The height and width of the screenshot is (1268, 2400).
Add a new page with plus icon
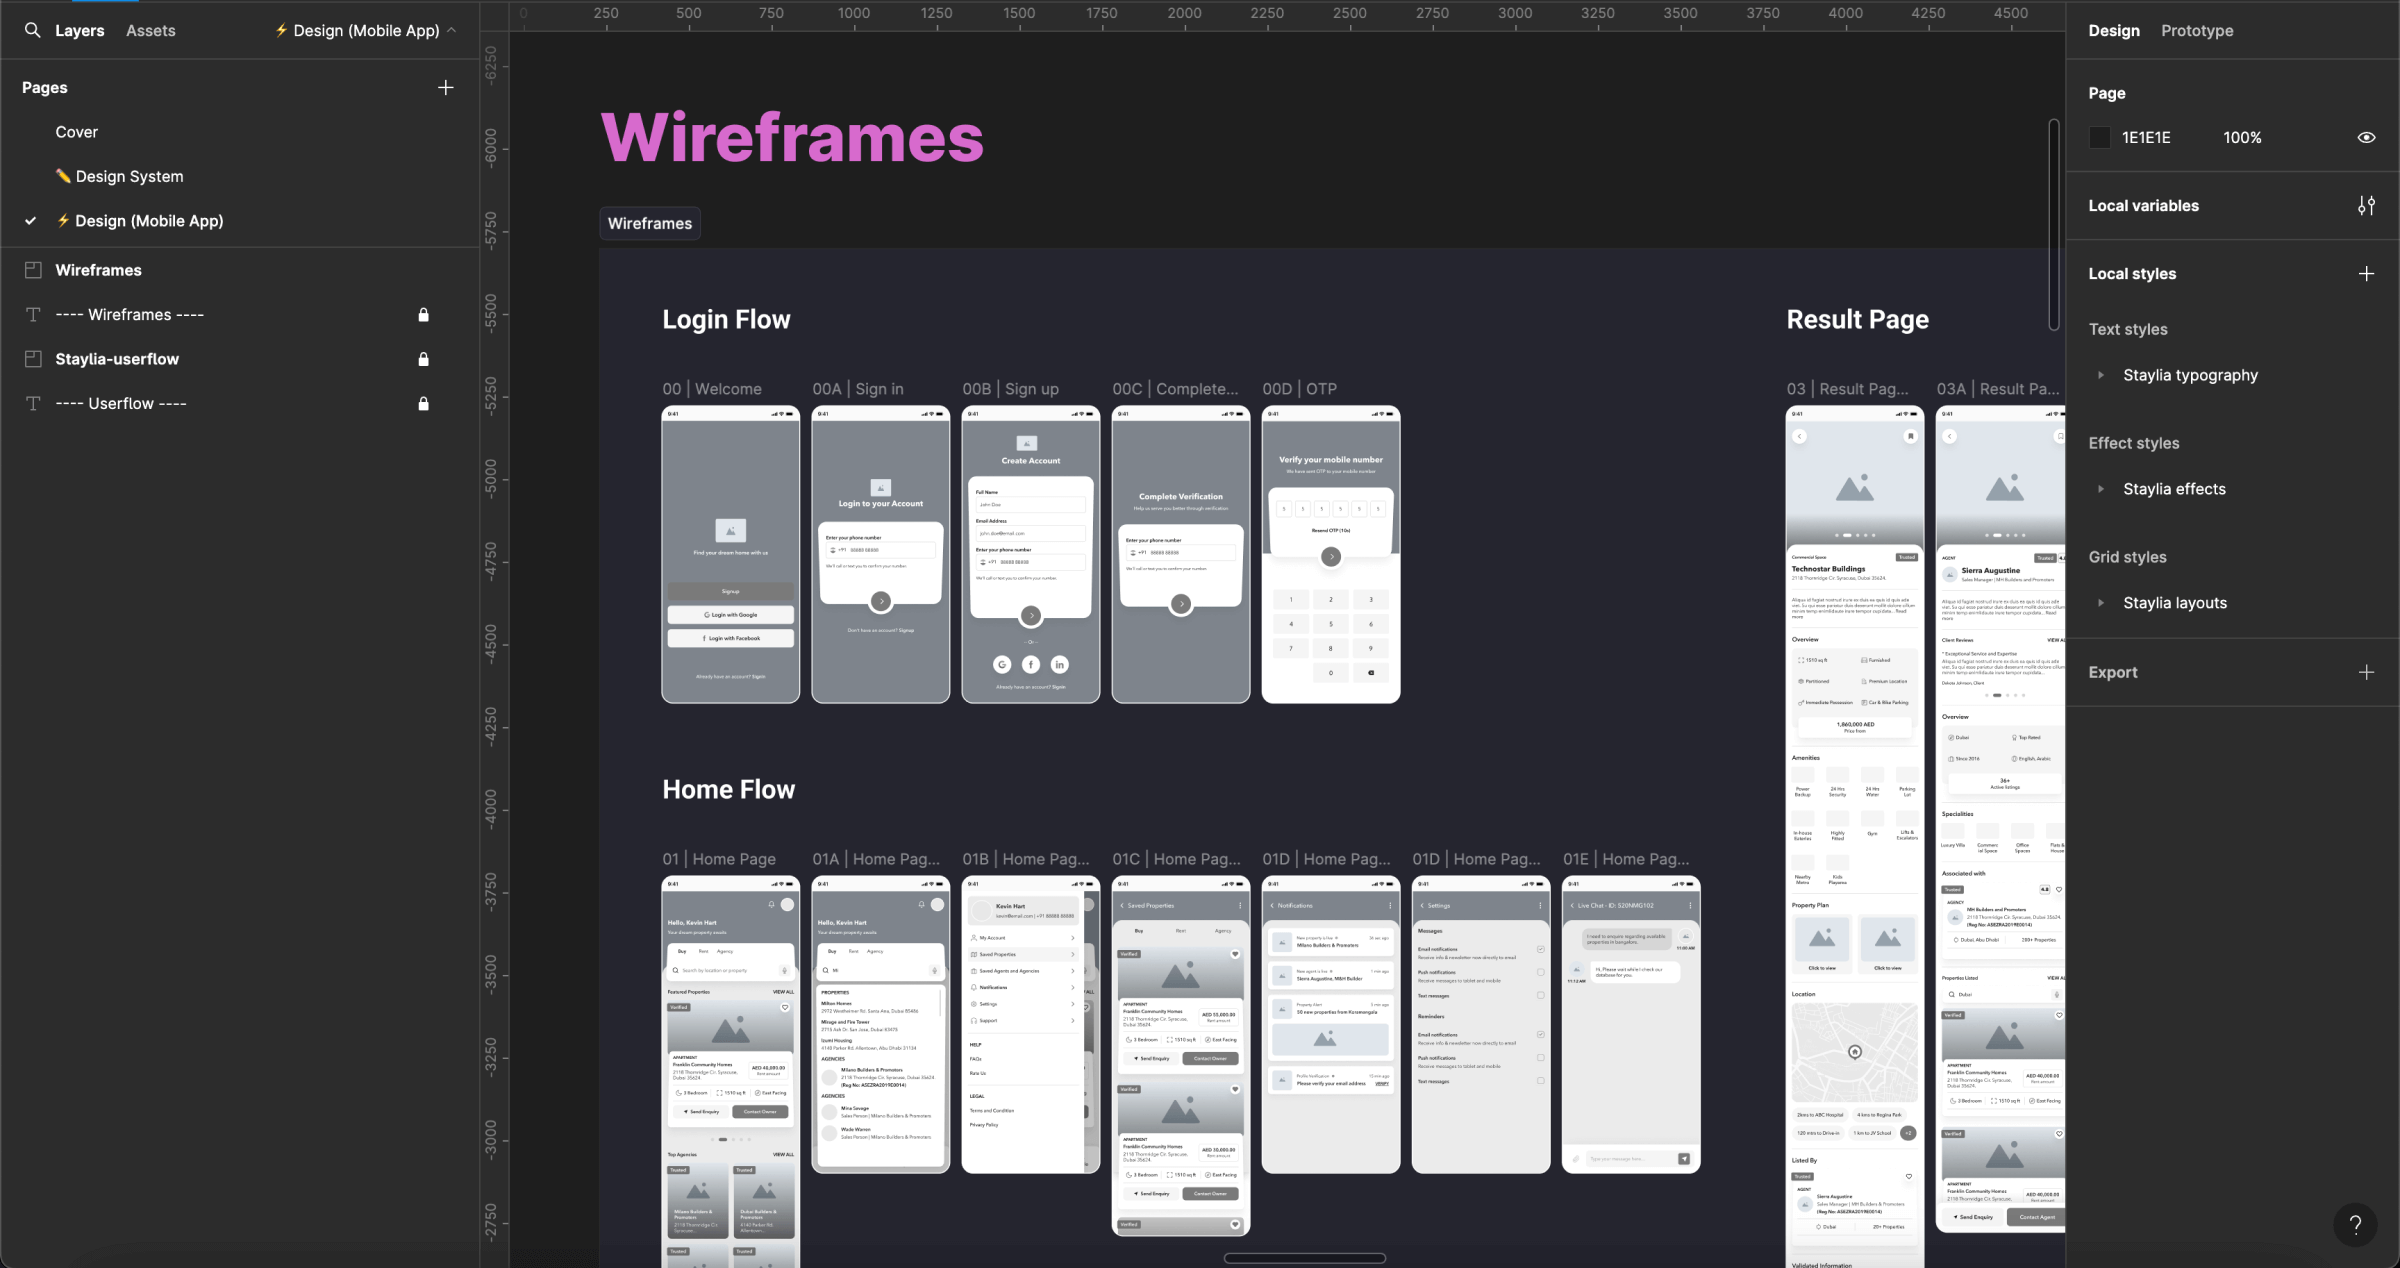pyautogui.click(x=446, y=88)
